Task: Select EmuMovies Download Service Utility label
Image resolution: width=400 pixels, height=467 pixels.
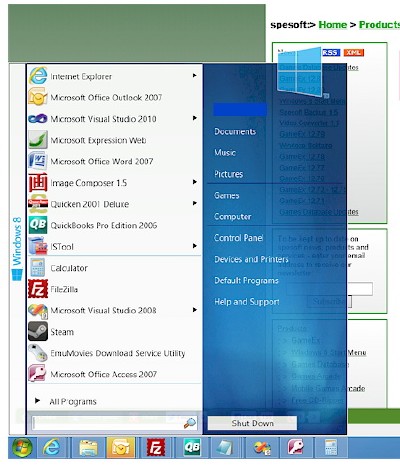Action: click(x=118, y=353)
